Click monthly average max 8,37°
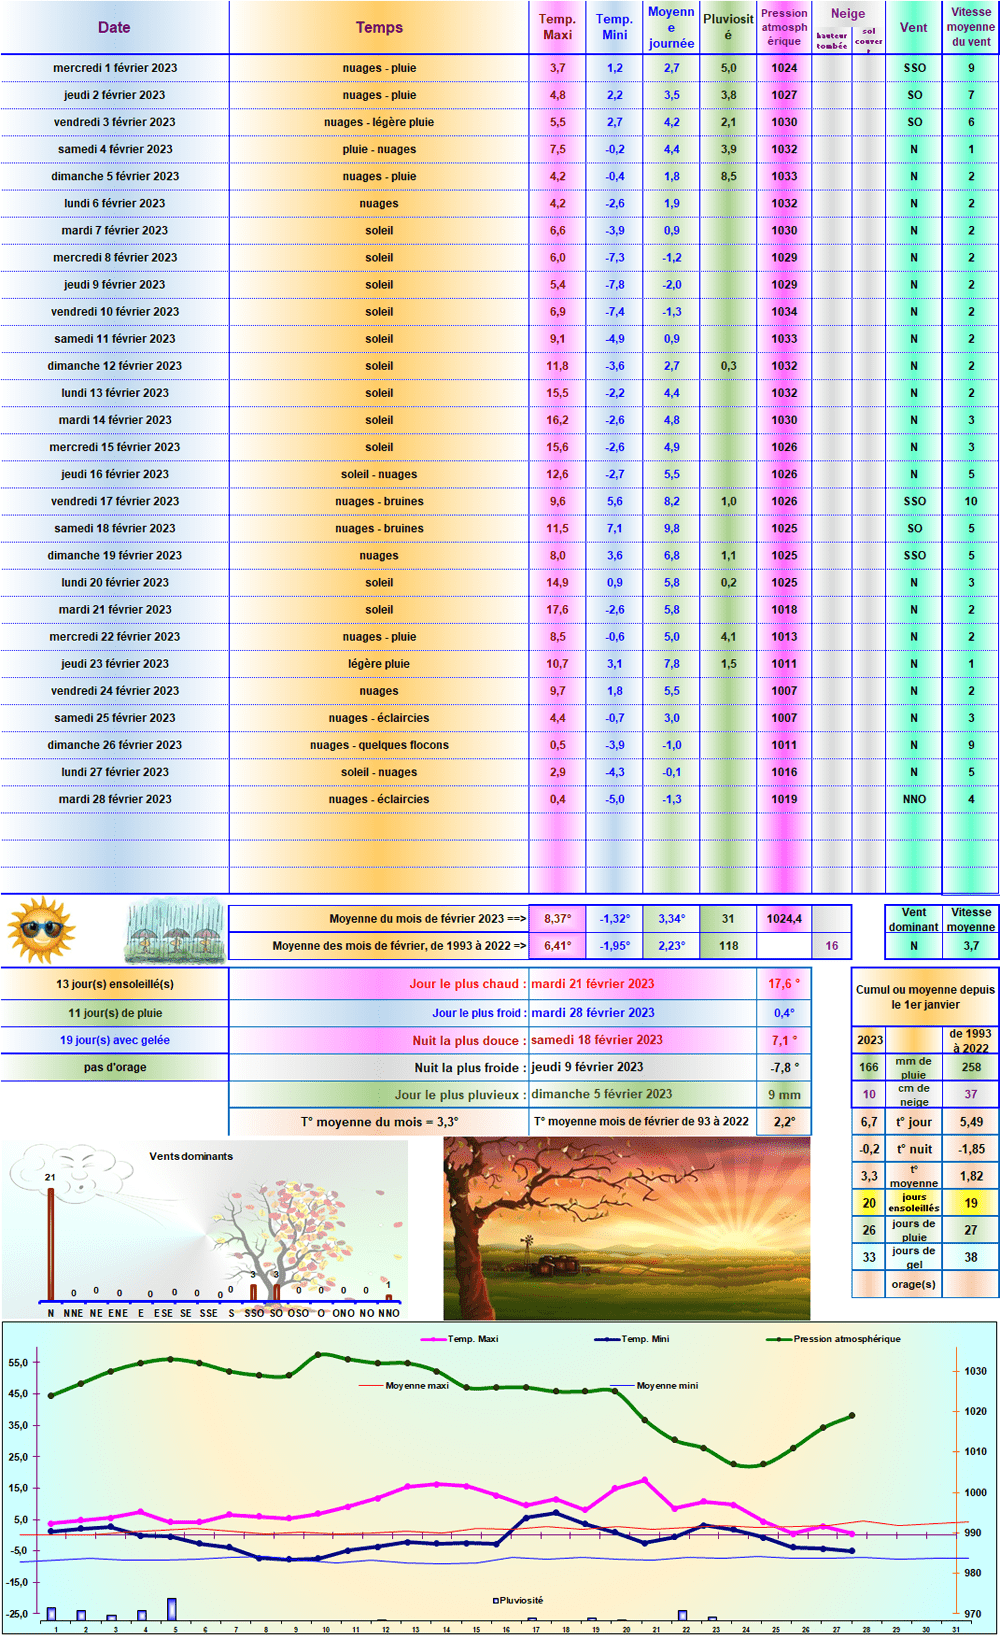 click(557, 919)
